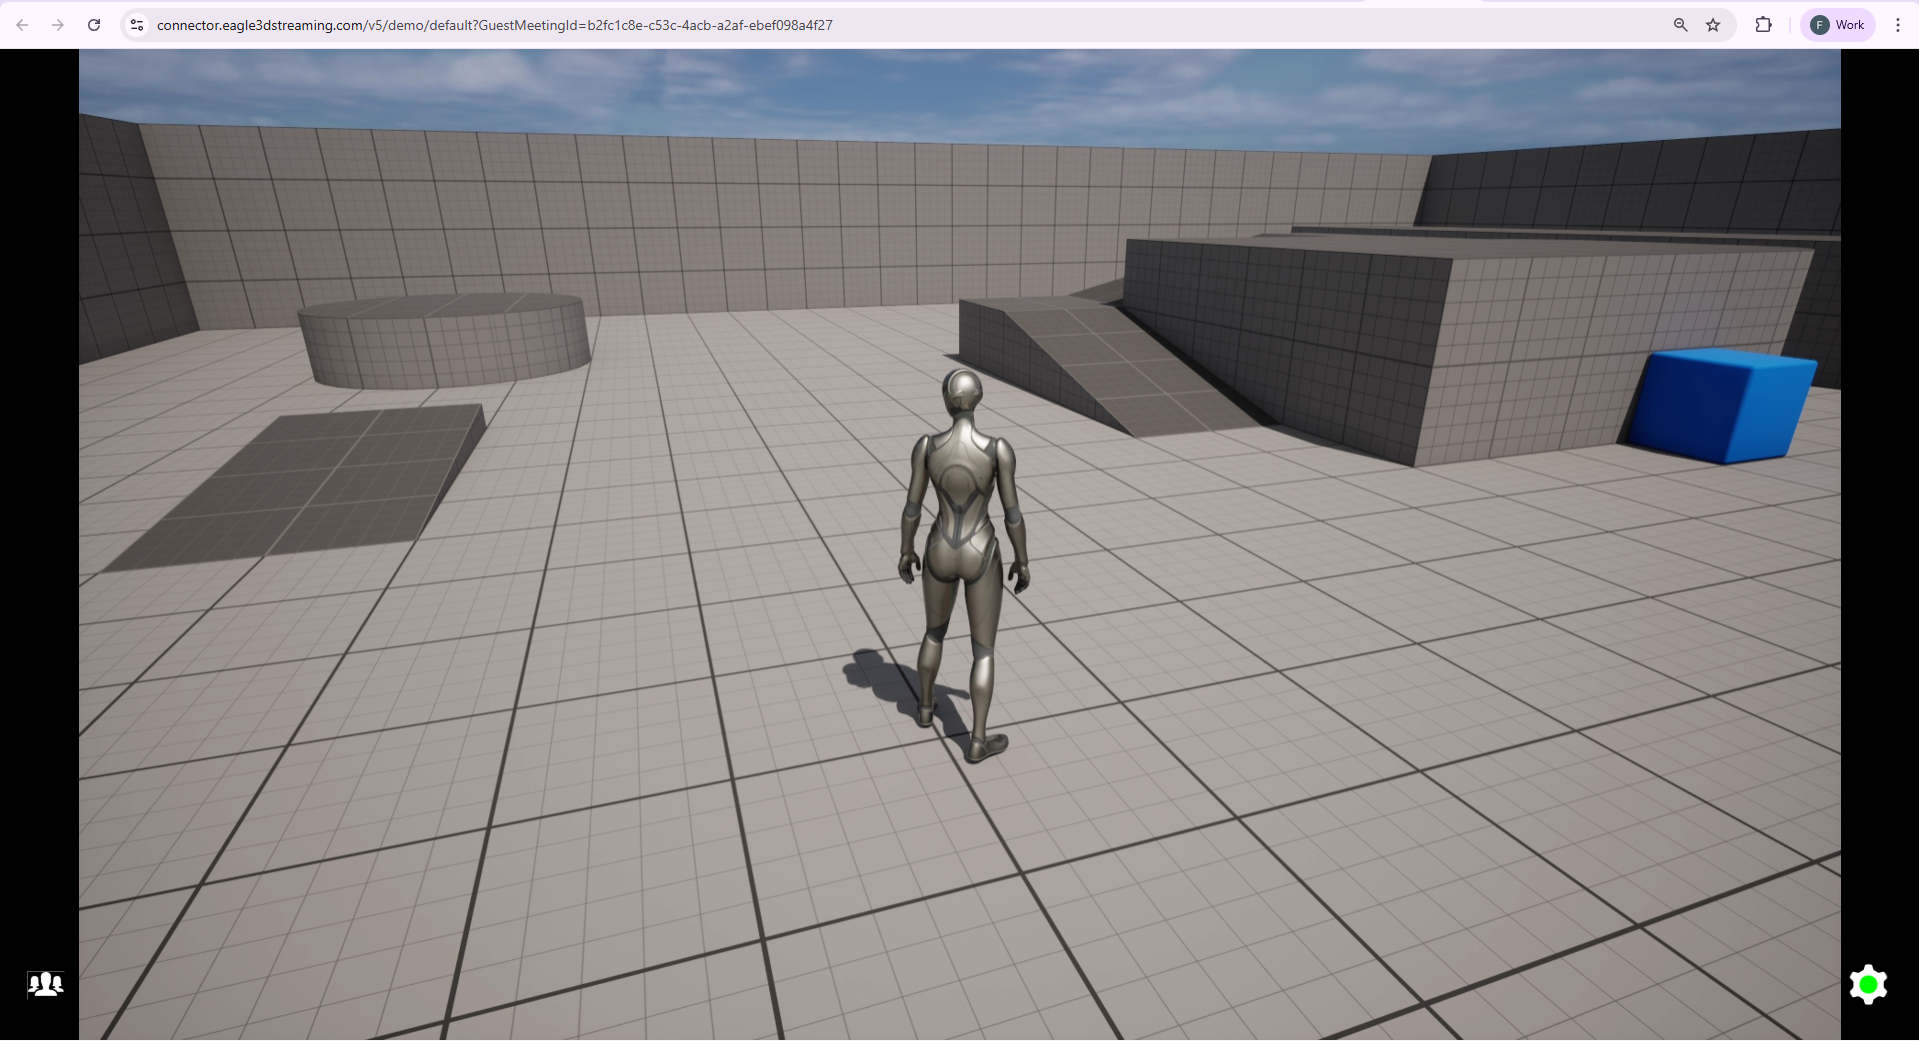Bookmark this page with the star icon

tap(1713, 25)
